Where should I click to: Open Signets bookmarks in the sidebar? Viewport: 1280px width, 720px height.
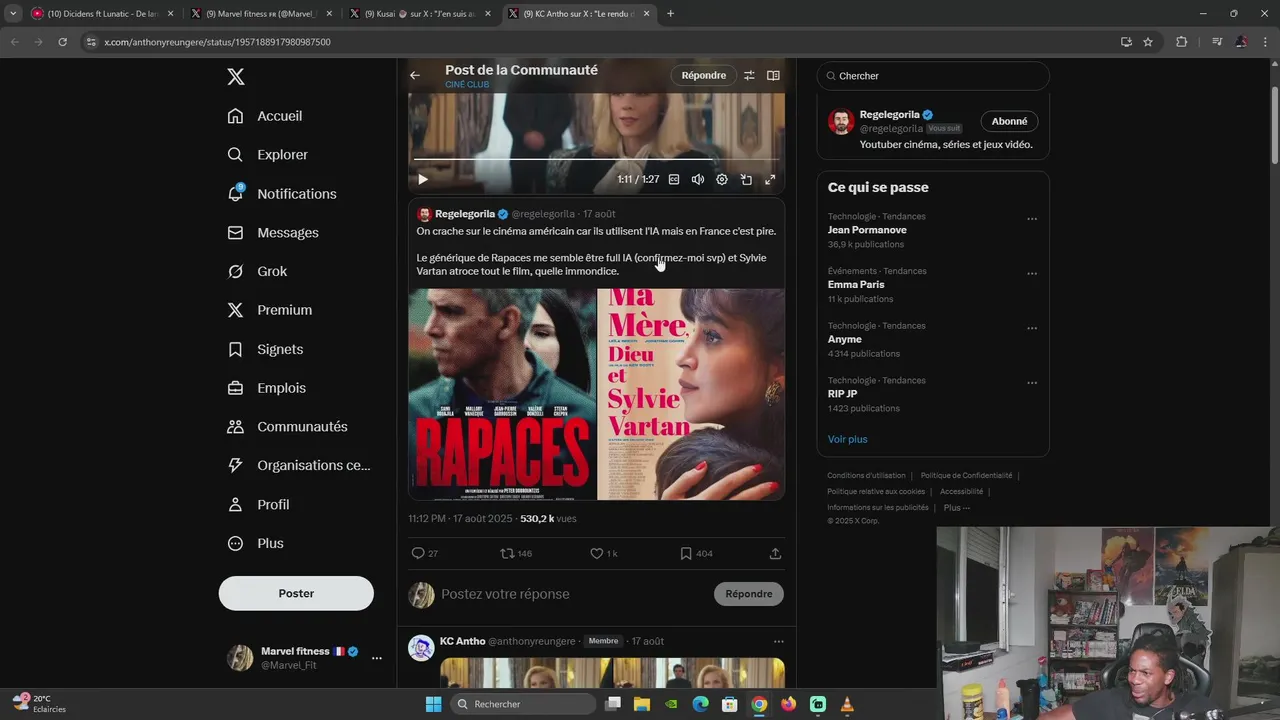[x=265, y=349]
